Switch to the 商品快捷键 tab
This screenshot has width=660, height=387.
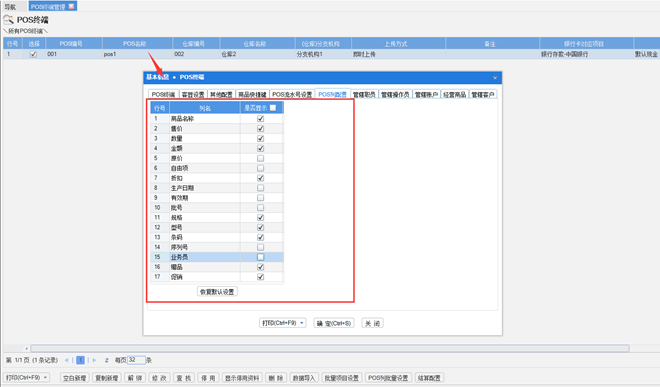tap(252, 95)
